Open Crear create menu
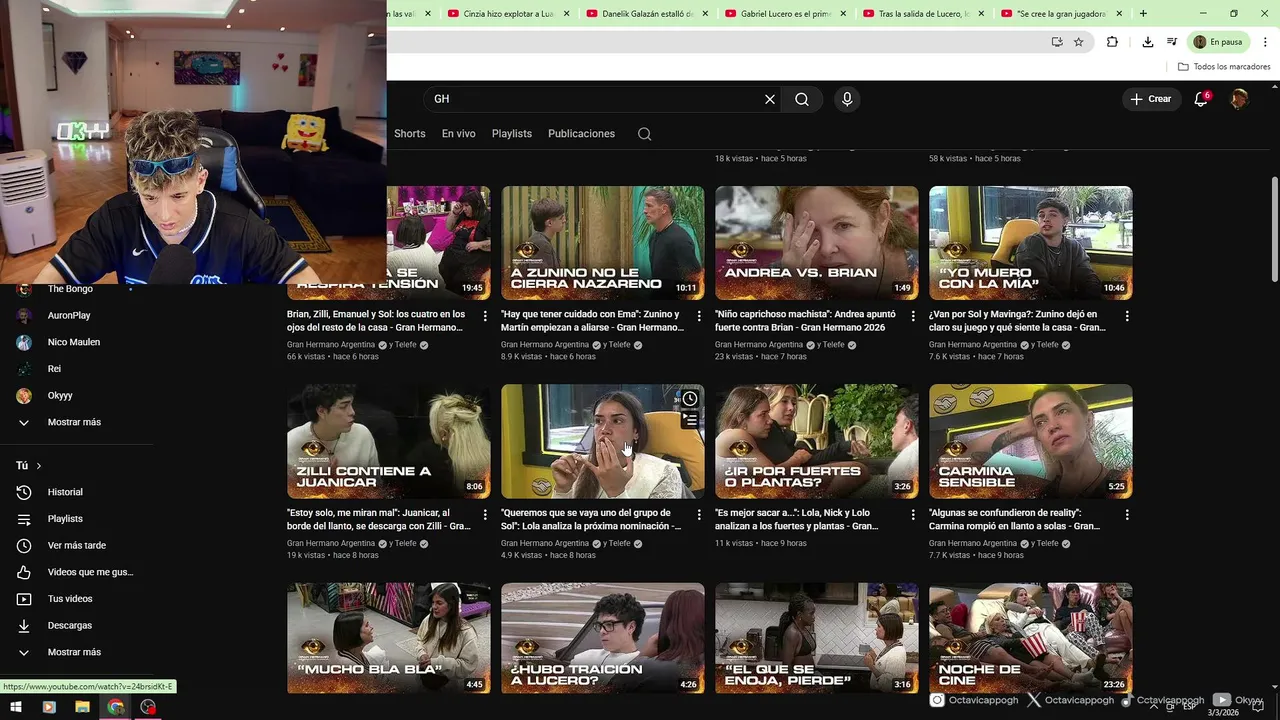 pos(1151,99)
